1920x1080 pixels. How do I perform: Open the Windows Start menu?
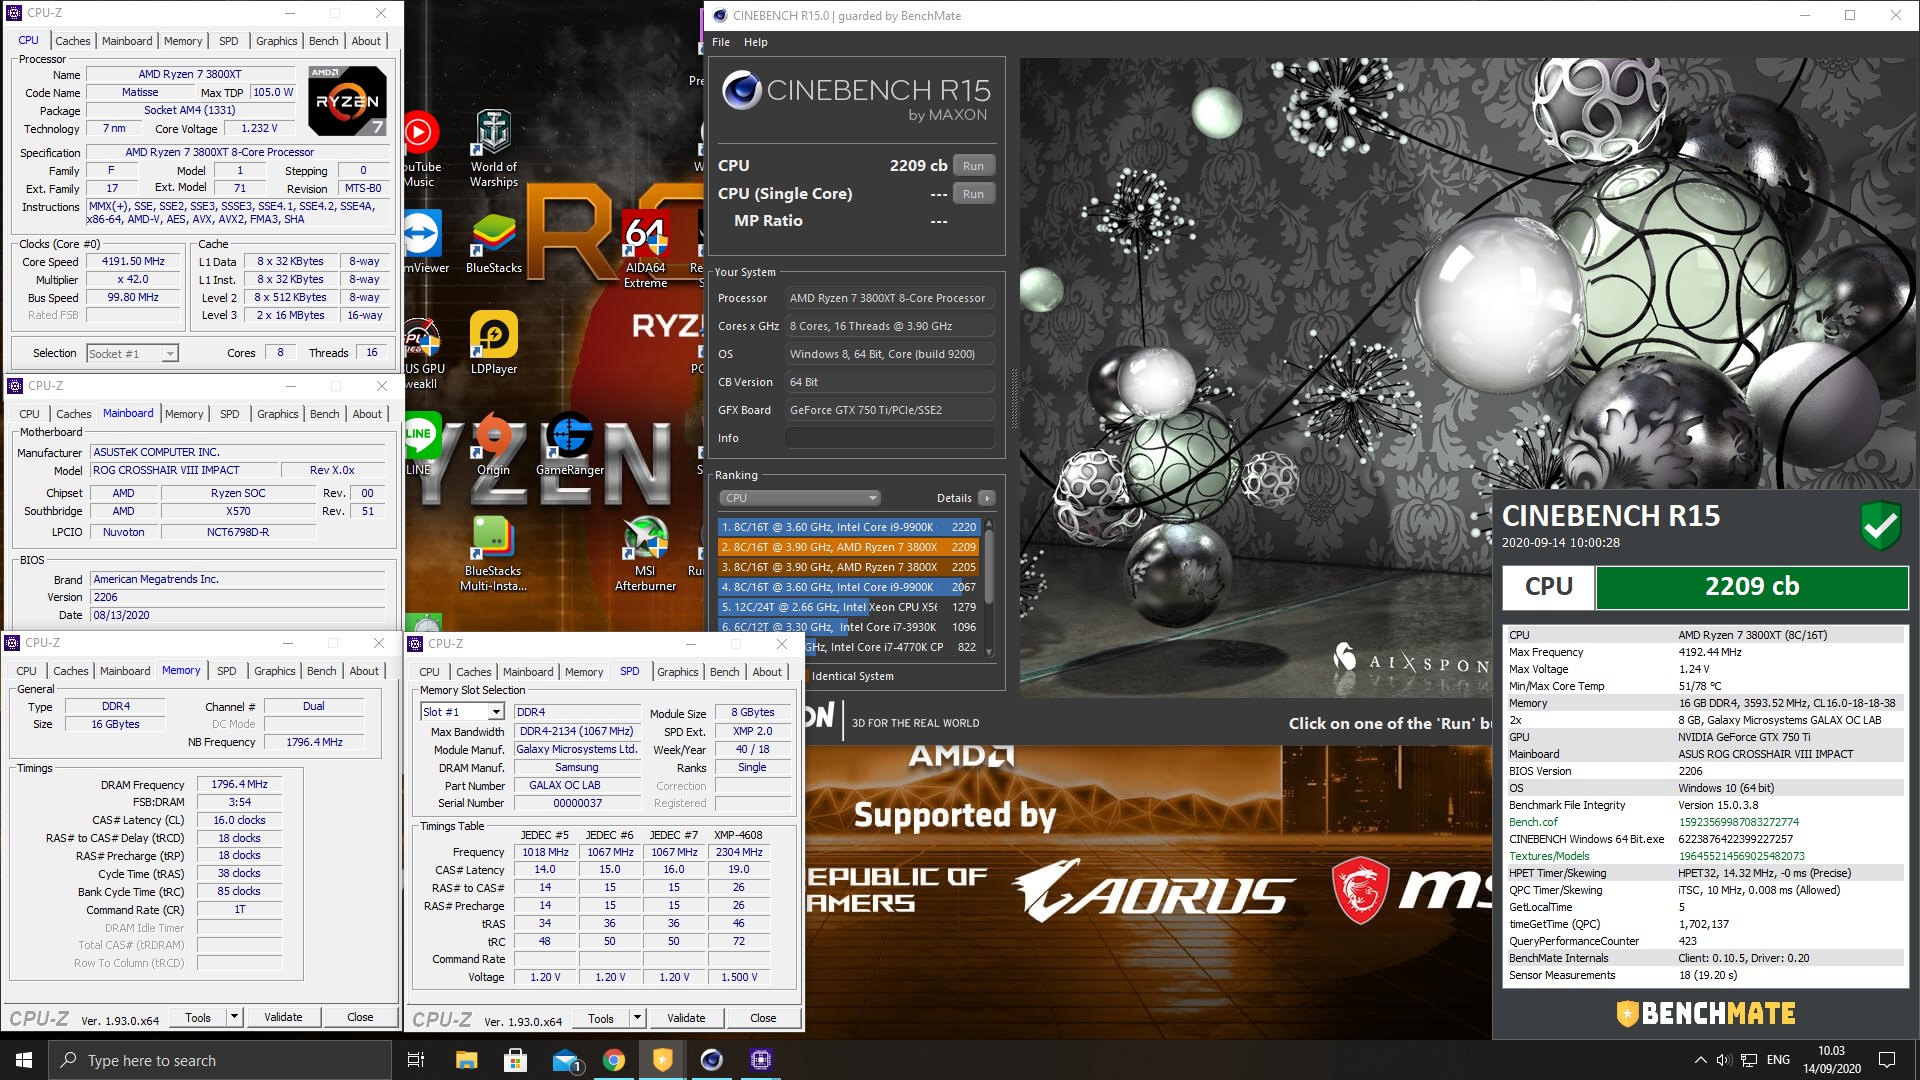coord(24,1060)
